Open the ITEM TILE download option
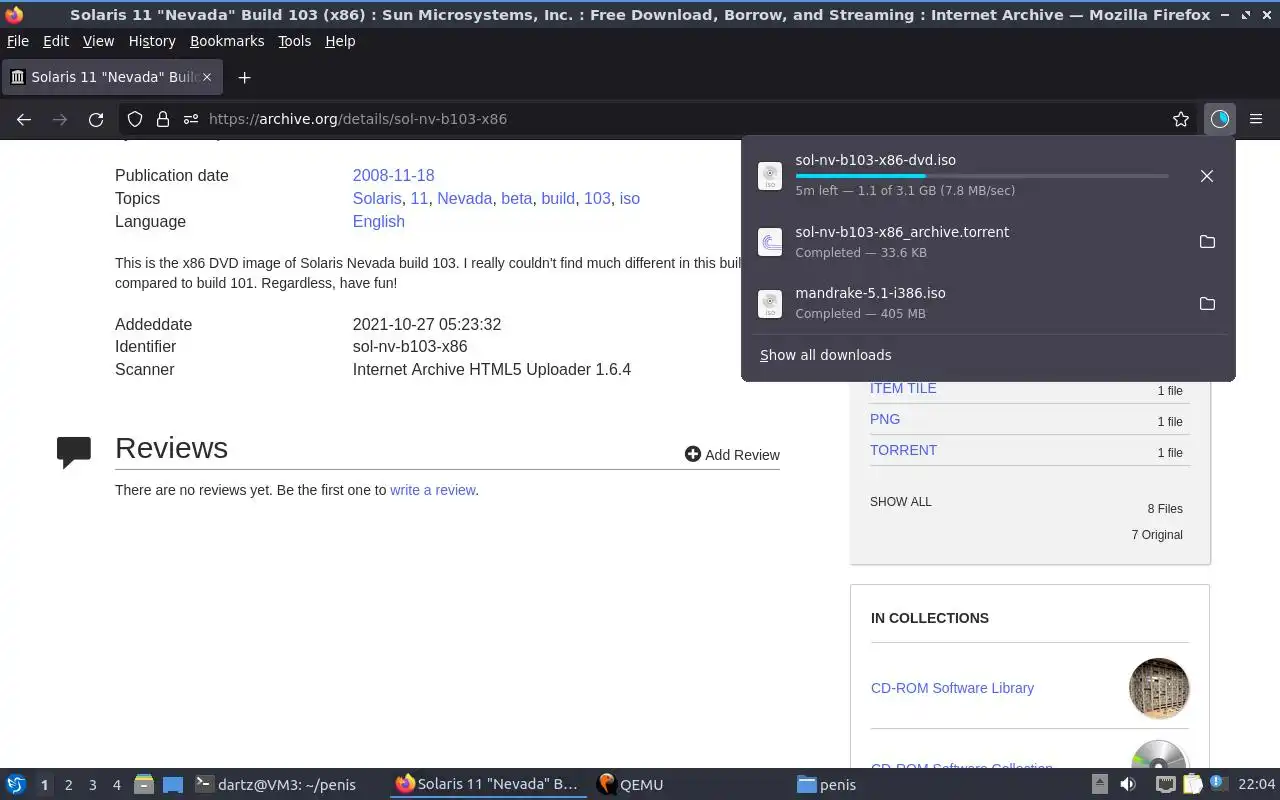 click(903, 388)
